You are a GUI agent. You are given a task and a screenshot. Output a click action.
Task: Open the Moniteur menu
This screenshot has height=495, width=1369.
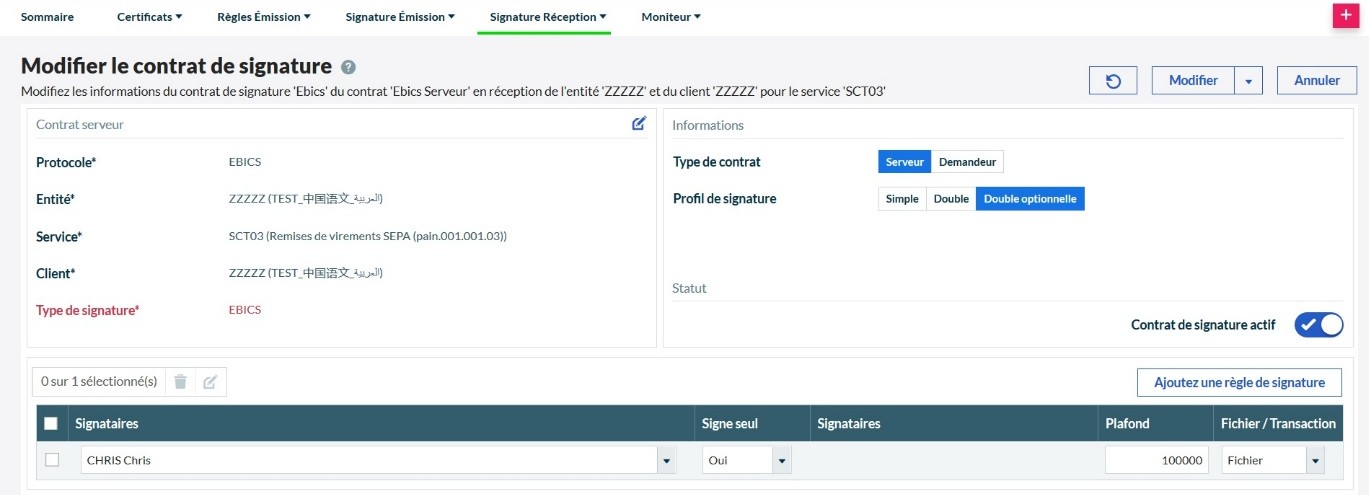670,17
